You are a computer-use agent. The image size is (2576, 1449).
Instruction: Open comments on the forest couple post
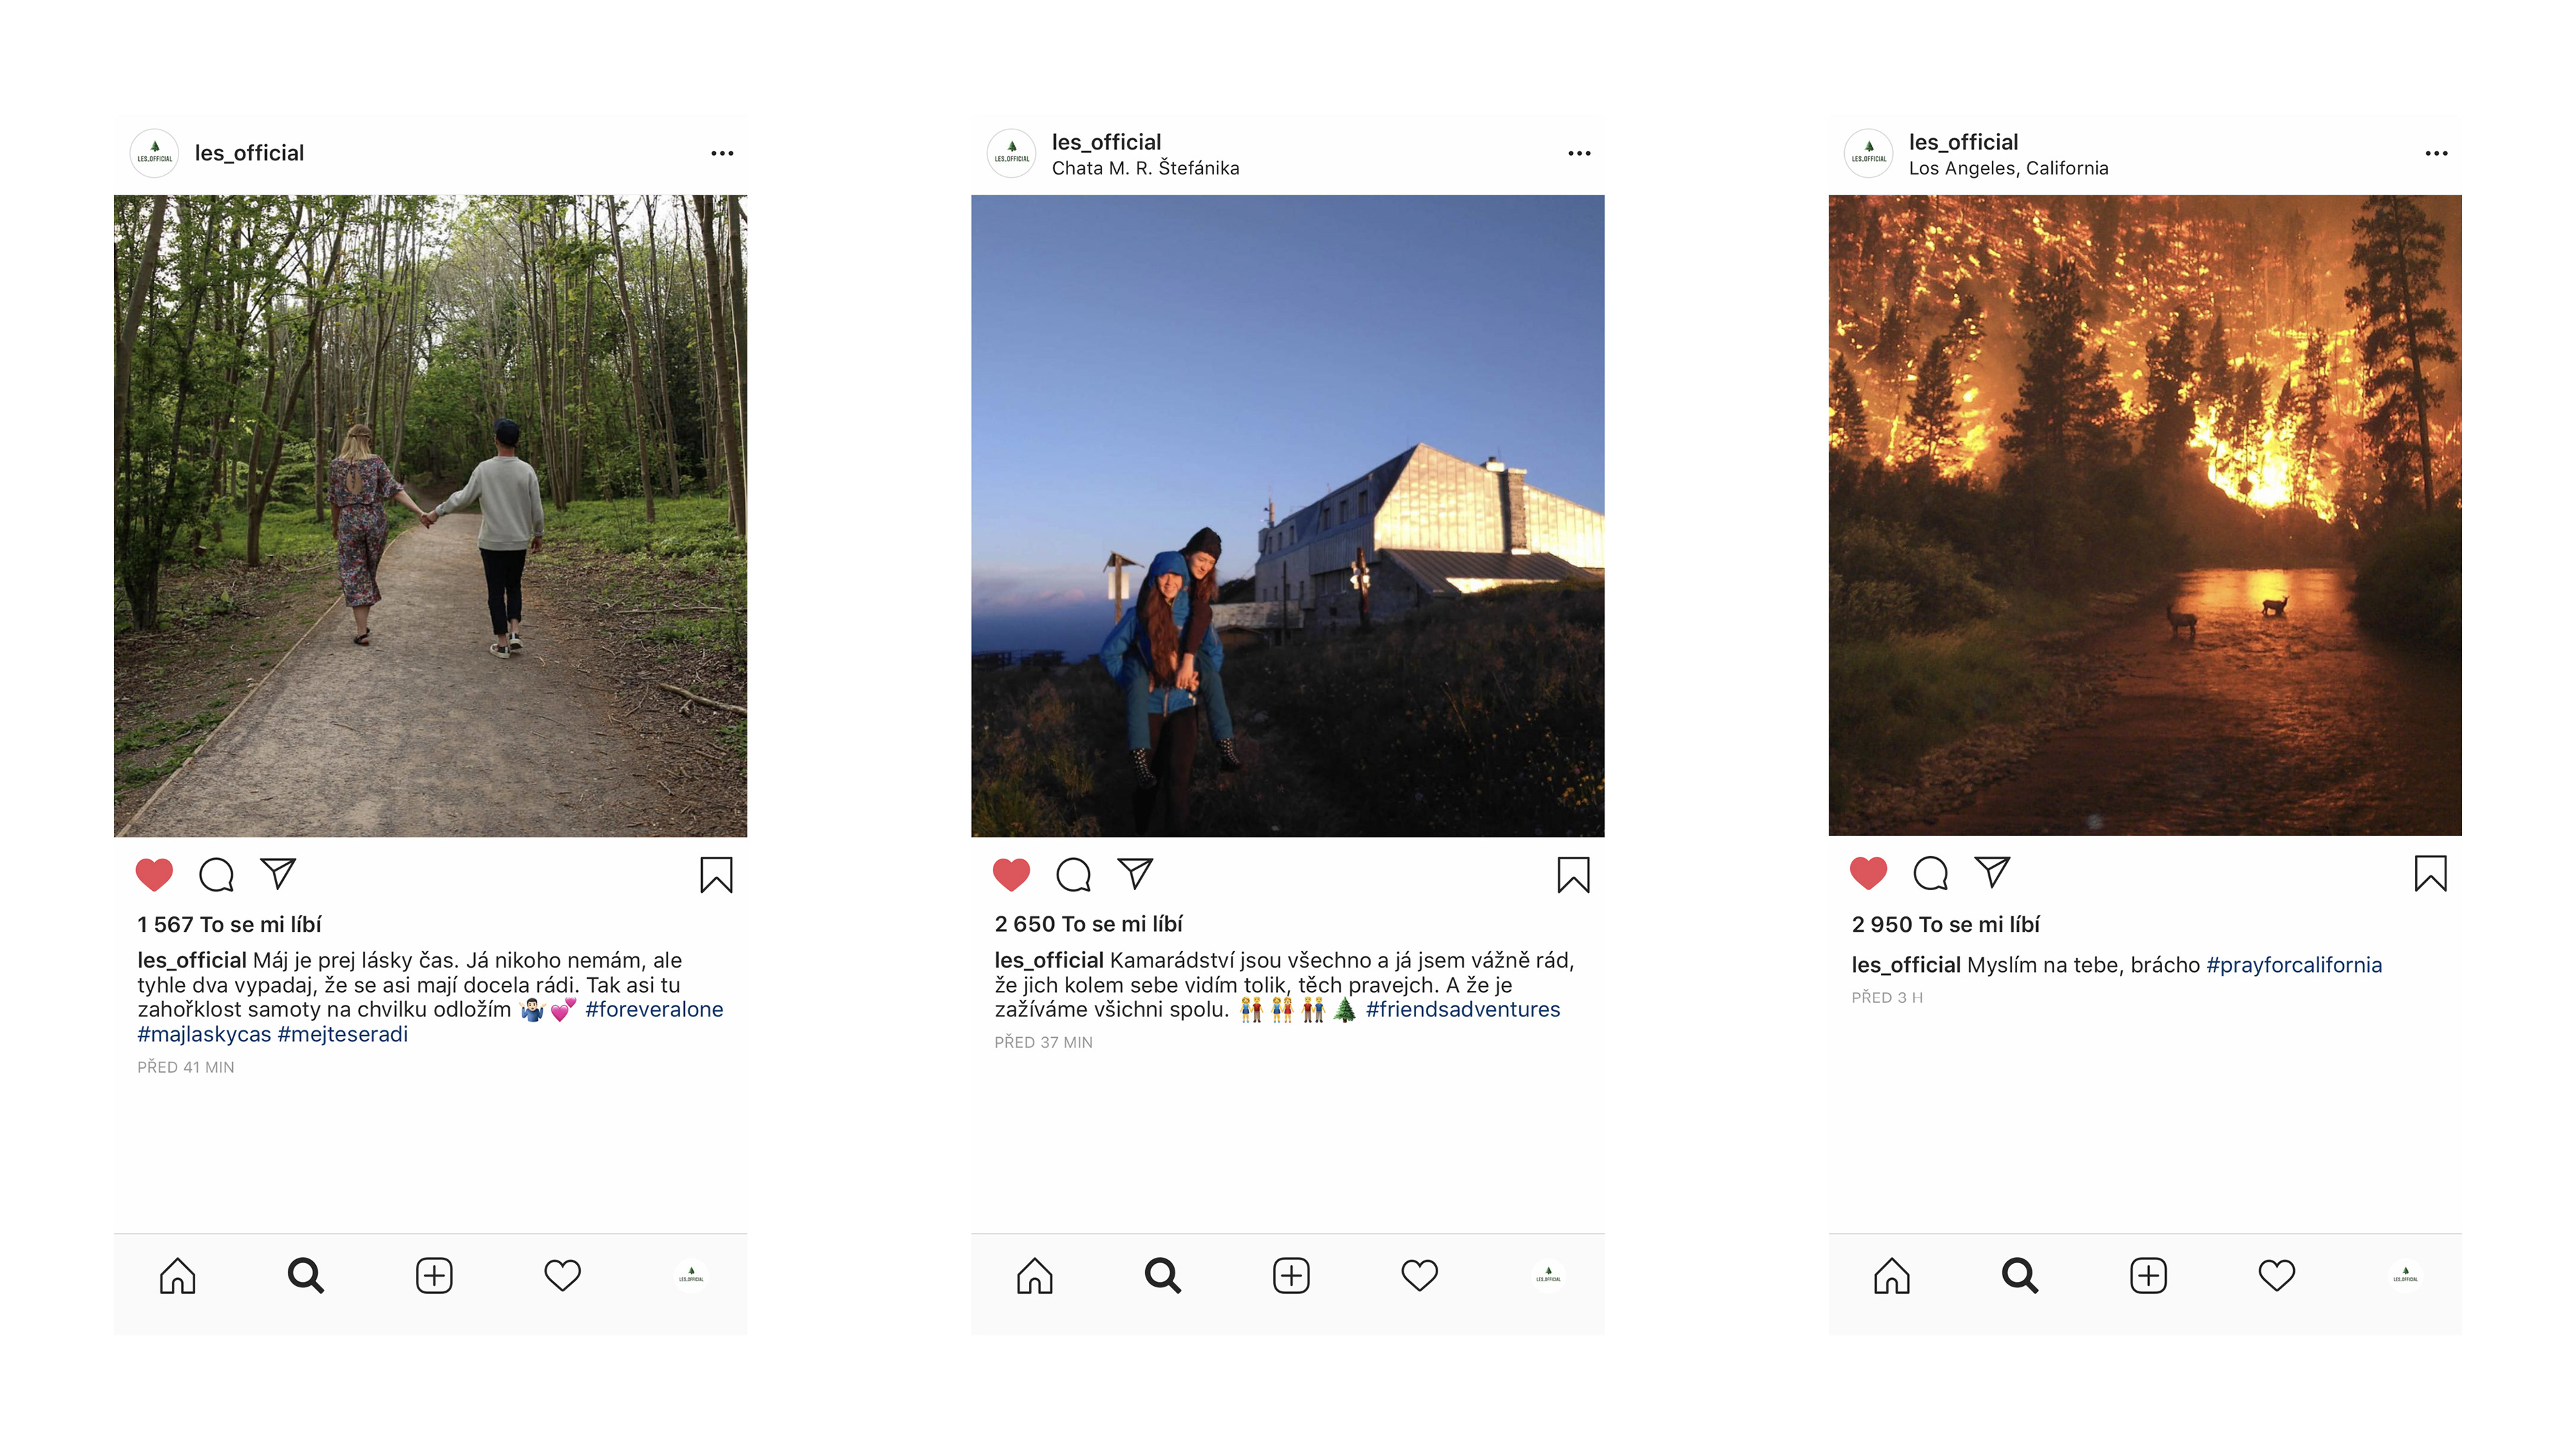217,874
